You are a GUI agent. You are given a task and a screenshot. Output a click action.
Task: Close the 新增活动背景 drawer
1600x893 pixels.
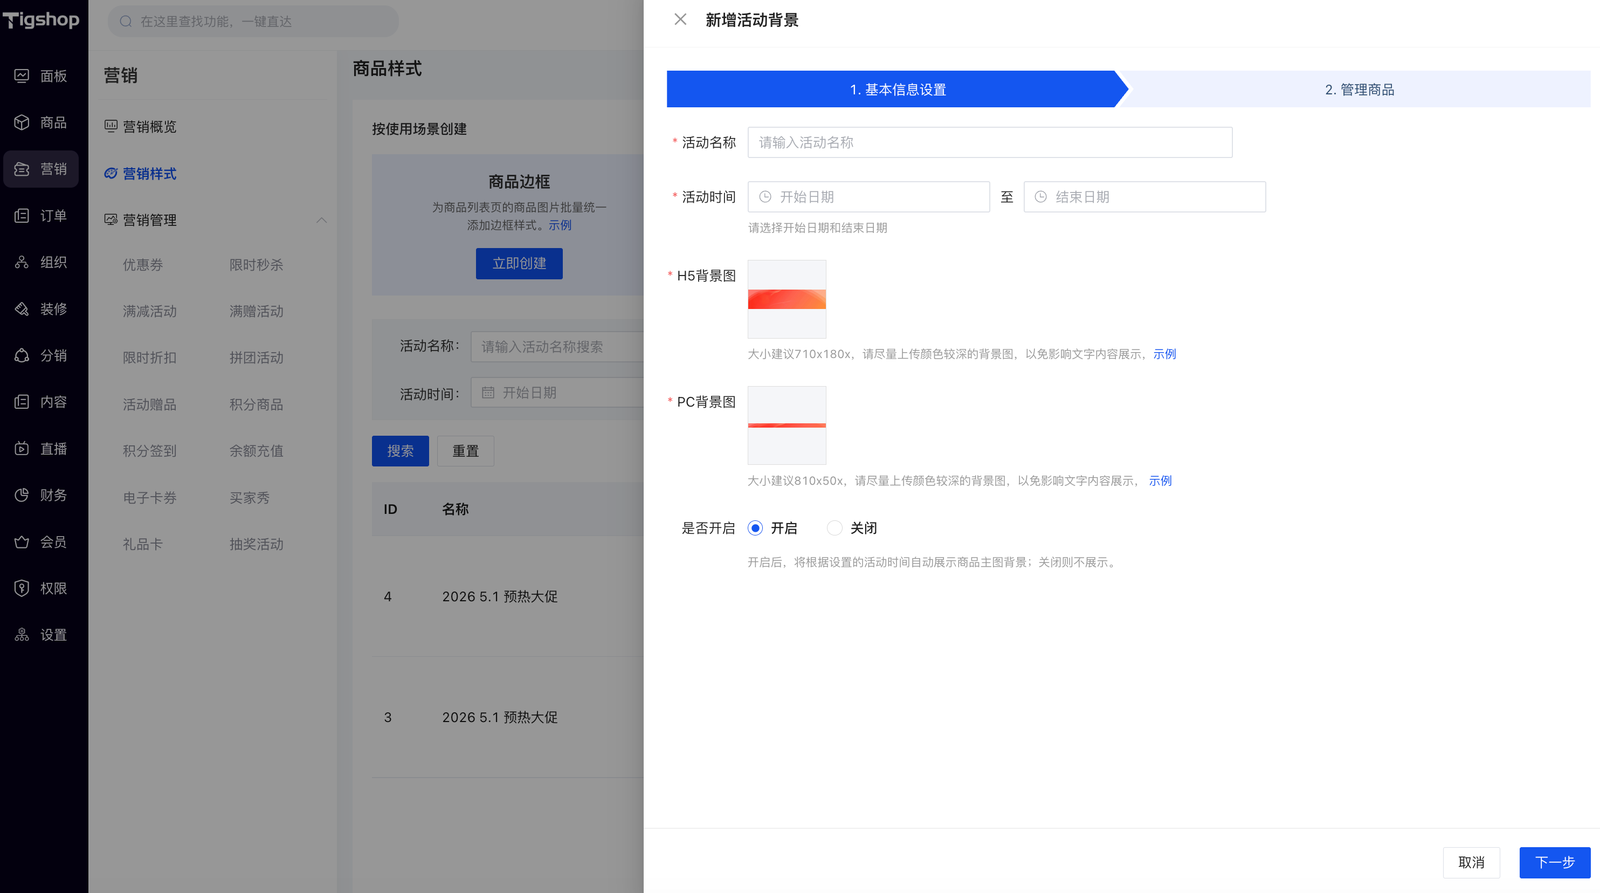[680, 20]
